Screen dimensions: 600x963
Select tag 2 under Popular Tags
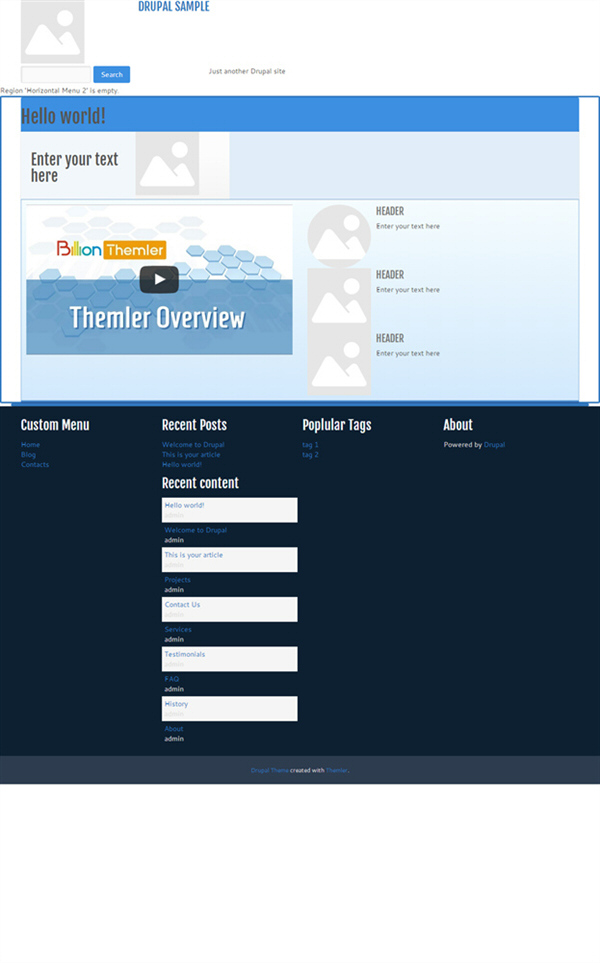click(310, 455)
